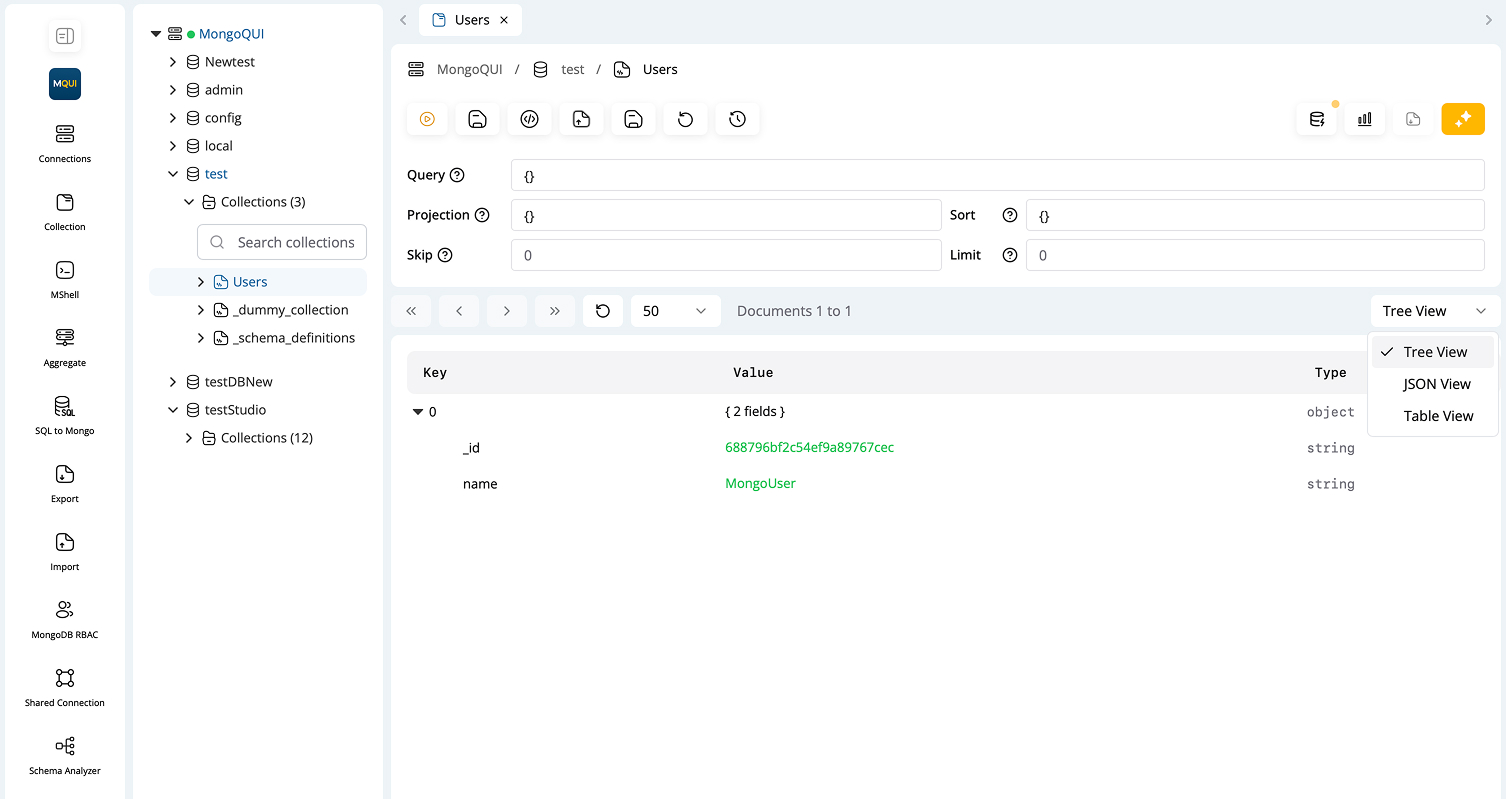
Task: Open the Aggregate builder
Action: 64,346
